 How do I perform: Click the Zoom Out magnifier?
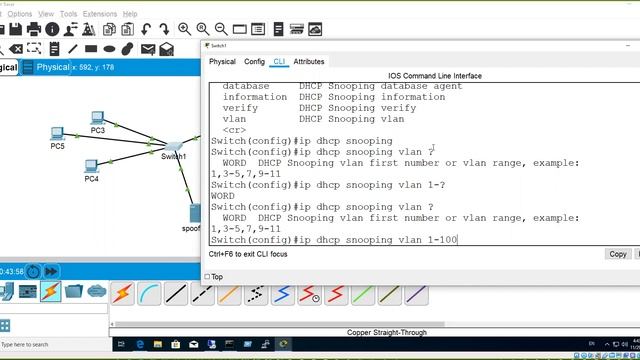(x=221, y=29)
